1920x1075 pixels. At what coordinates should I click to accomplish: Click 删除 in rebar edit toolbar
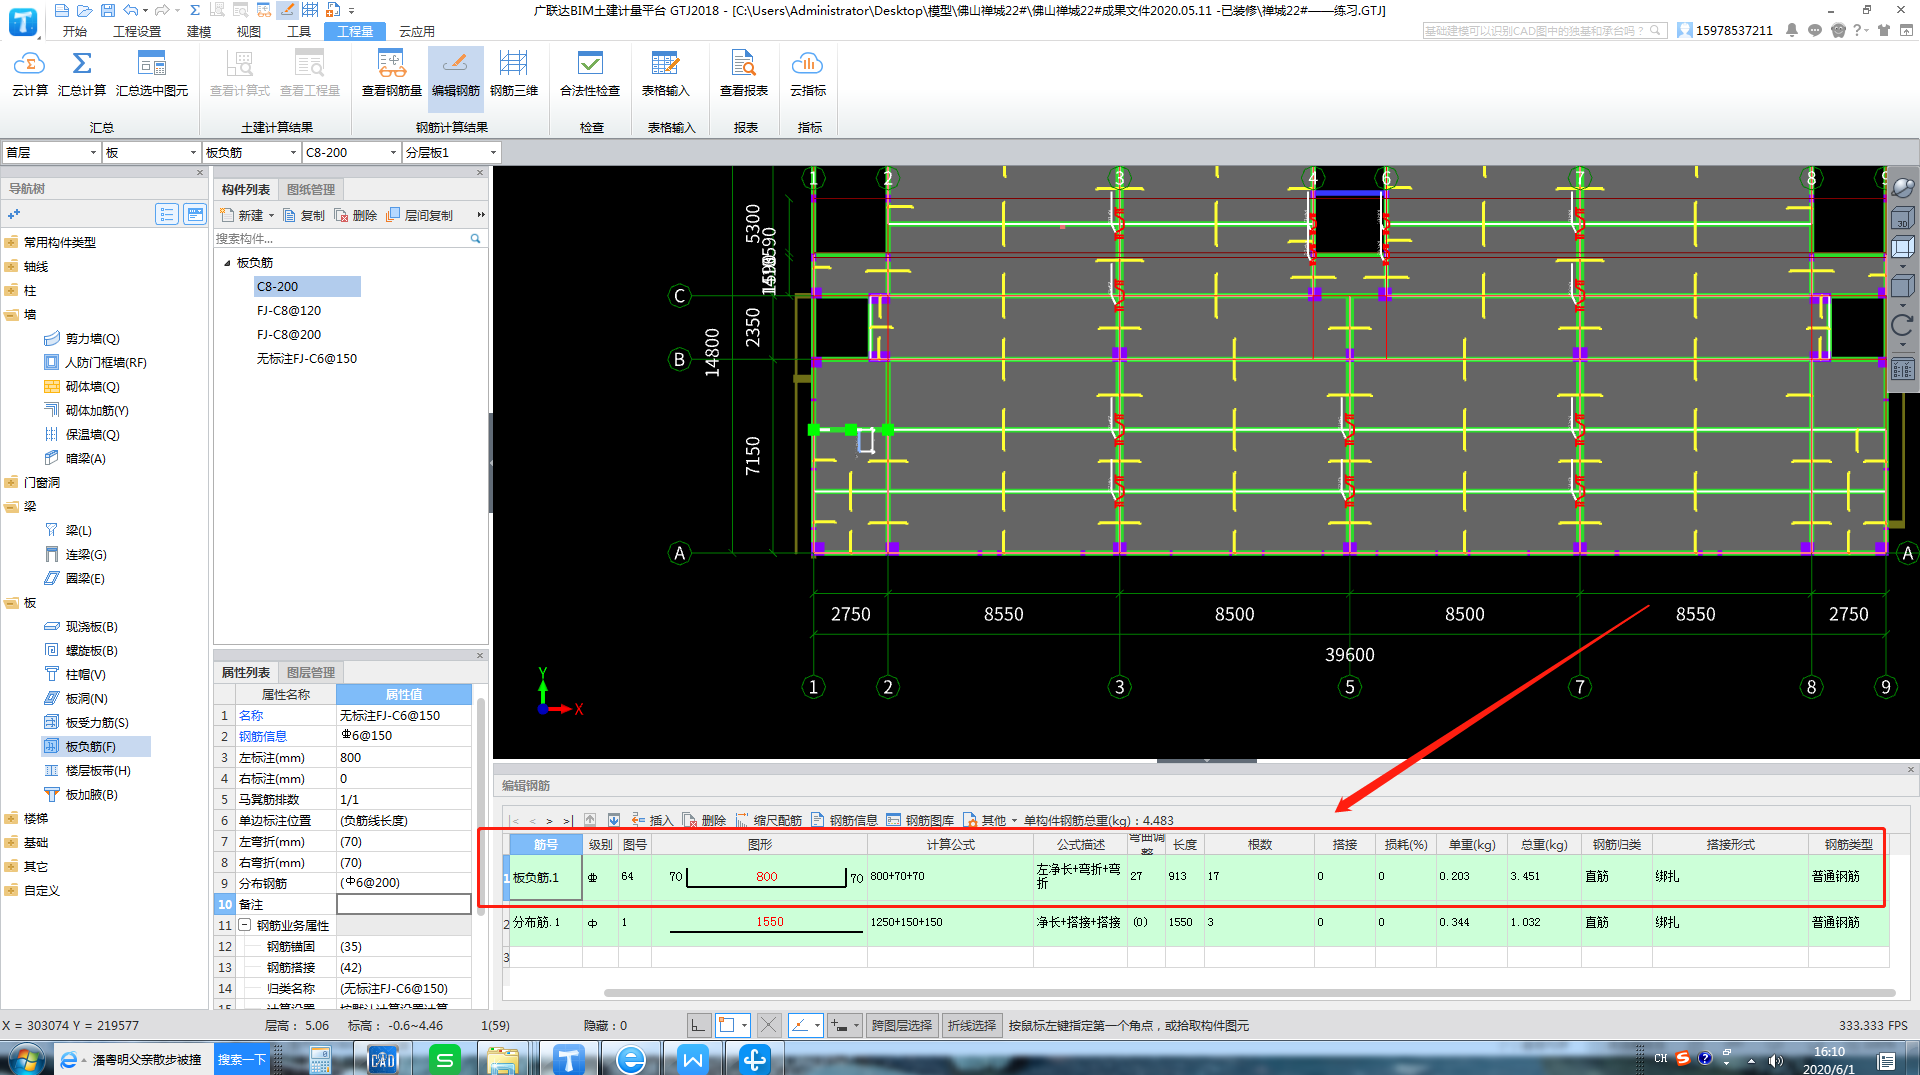(x=704, y=820)
